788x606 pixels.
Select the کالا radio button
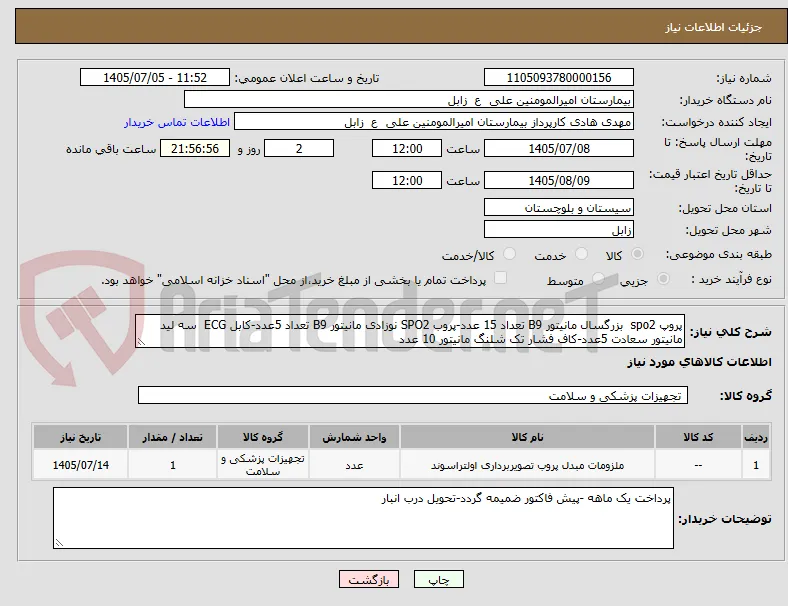coord(637,254)
